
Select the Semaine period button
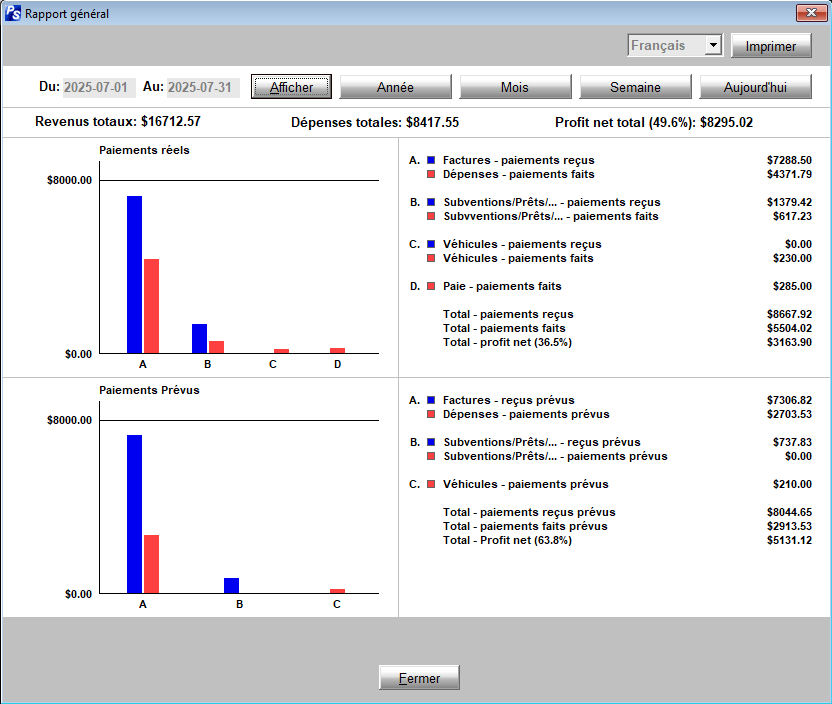point(635,87)
